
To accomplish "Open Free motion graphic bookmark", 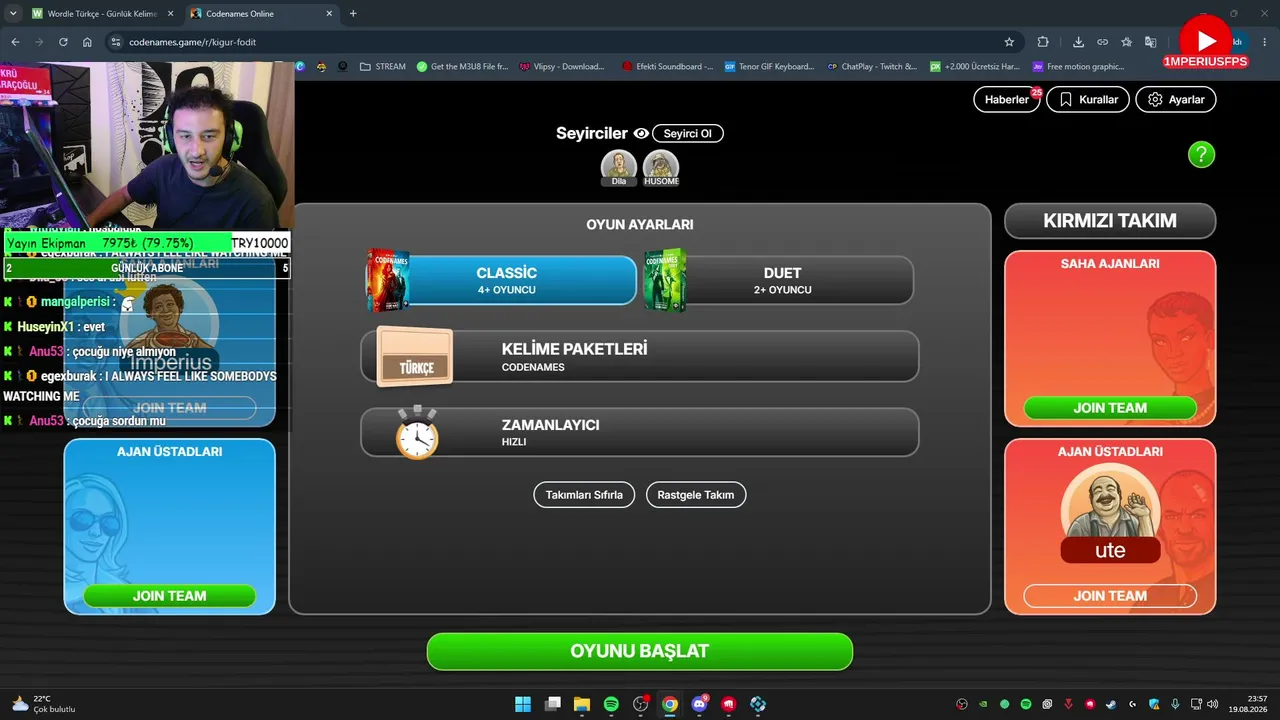I will [x=1079, y=67].
